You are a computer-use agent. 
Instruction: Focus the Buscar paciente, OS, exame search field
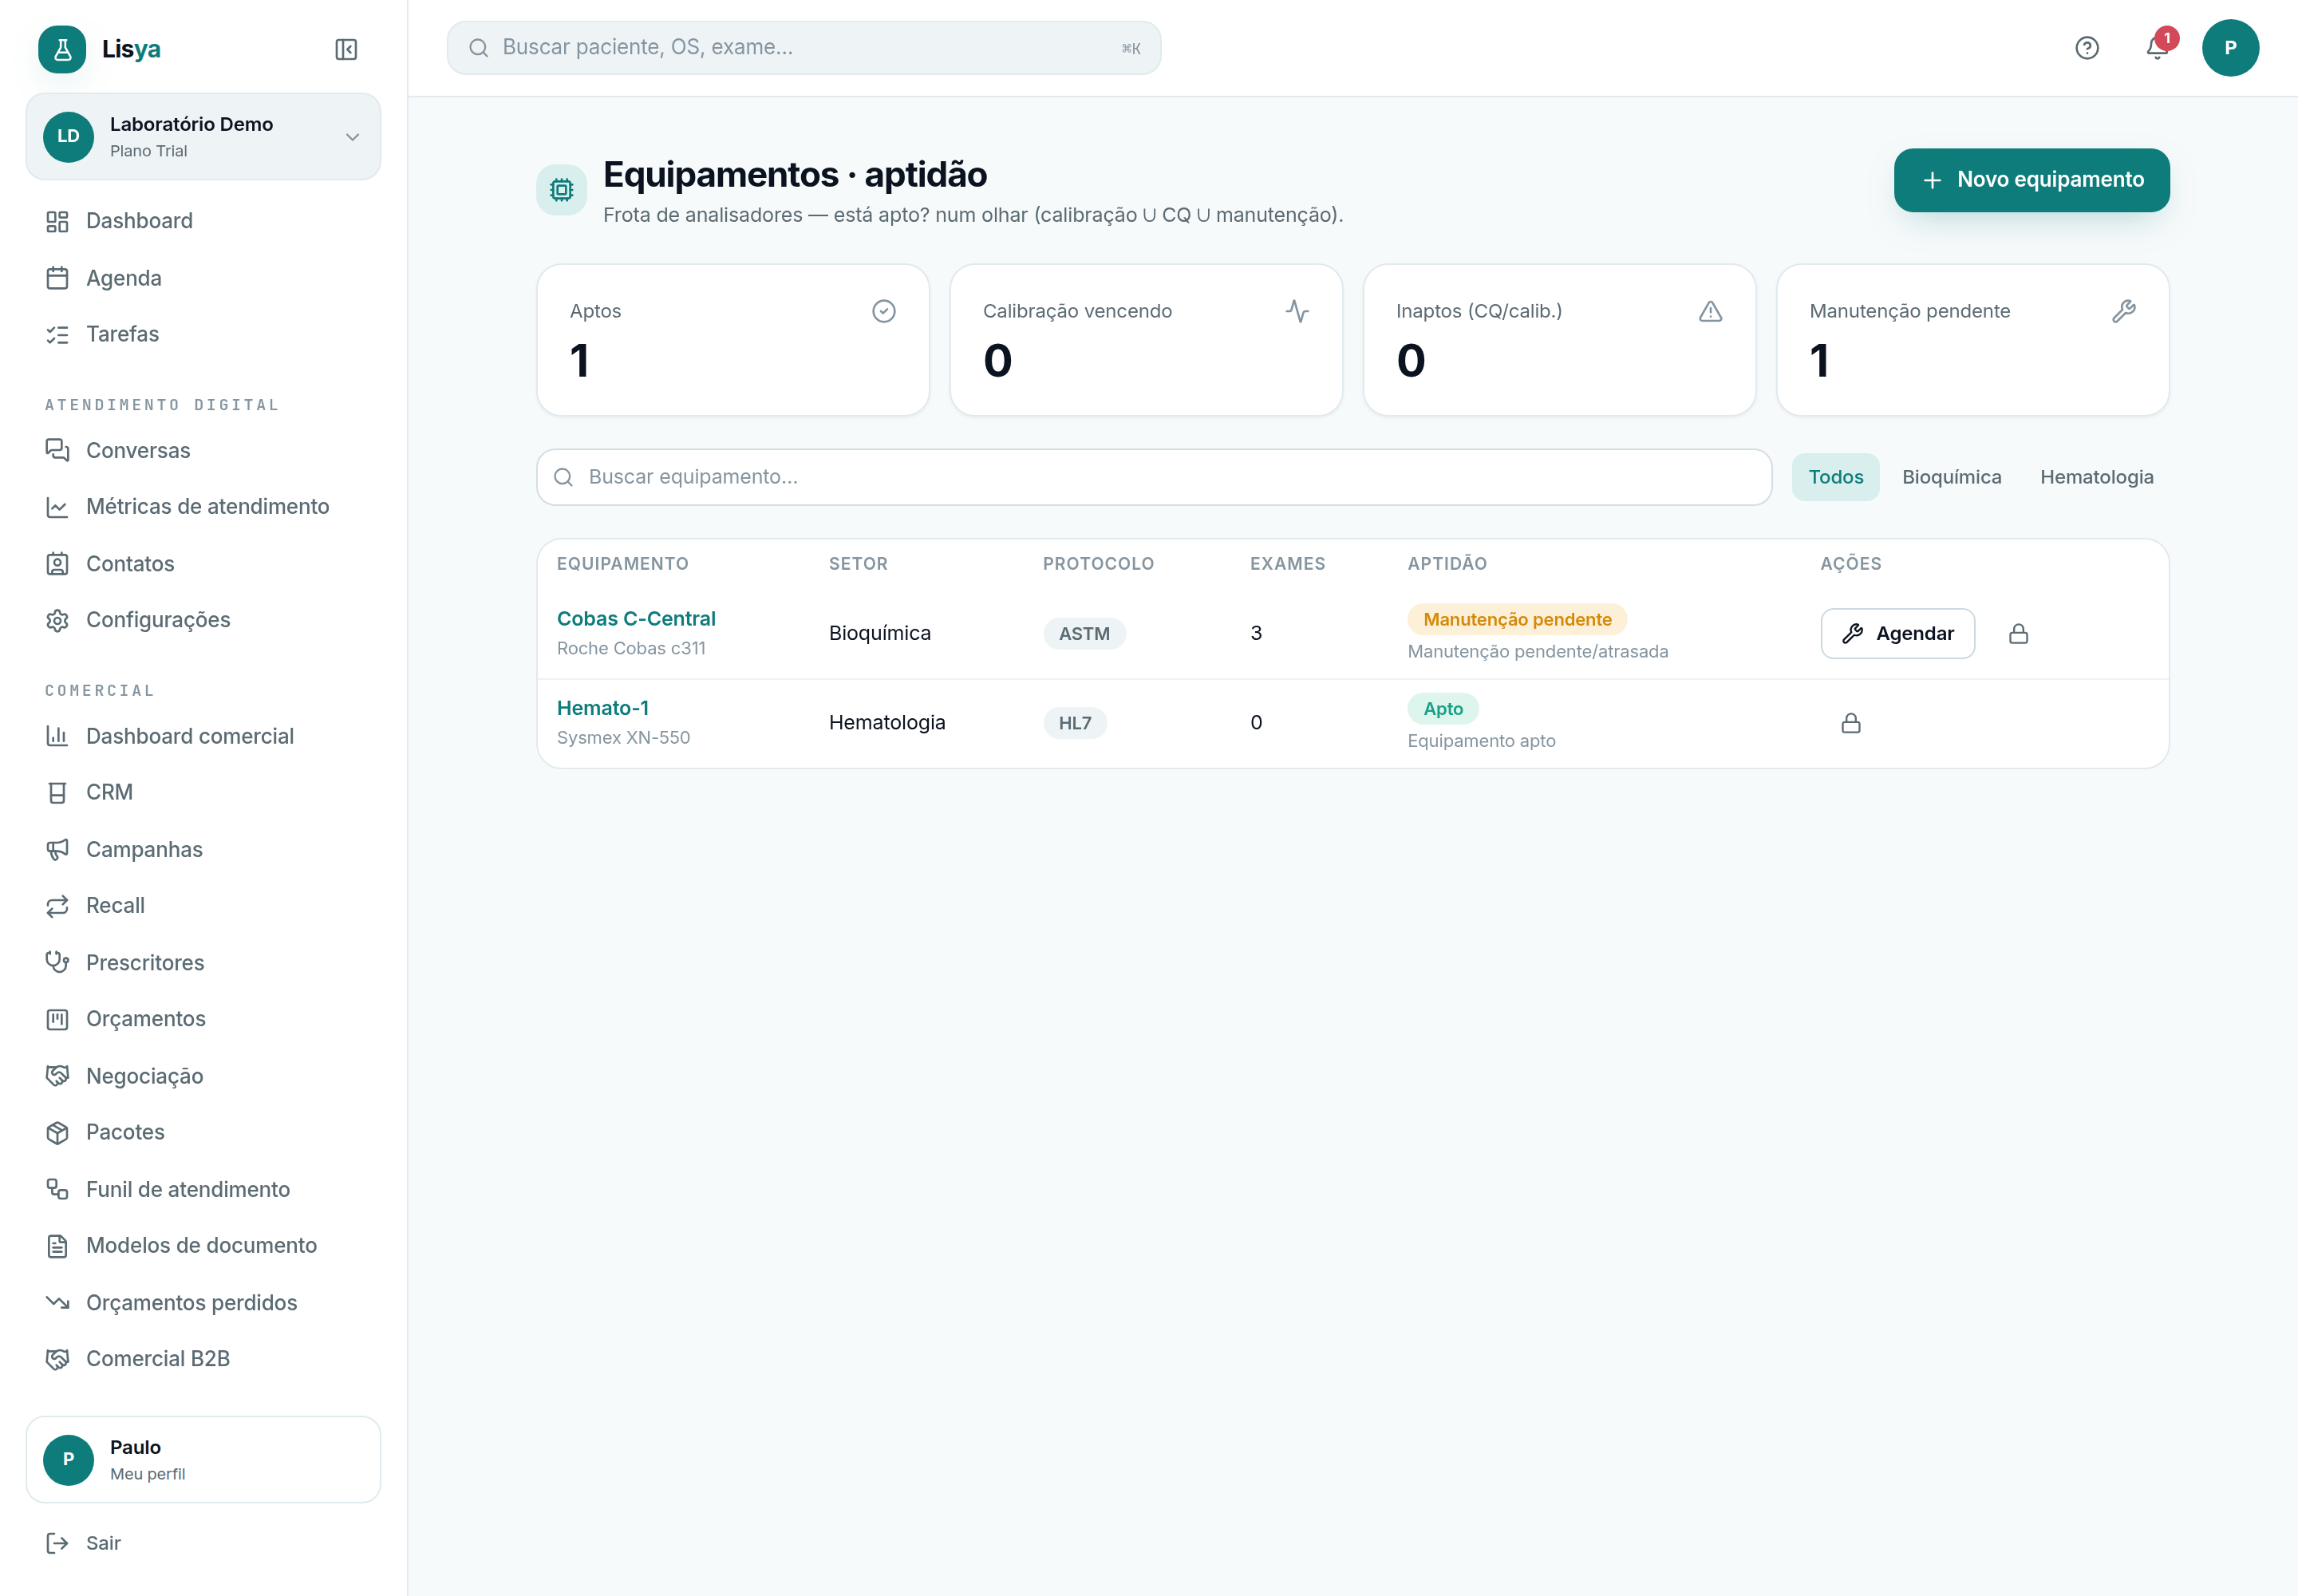coord(803,48)
